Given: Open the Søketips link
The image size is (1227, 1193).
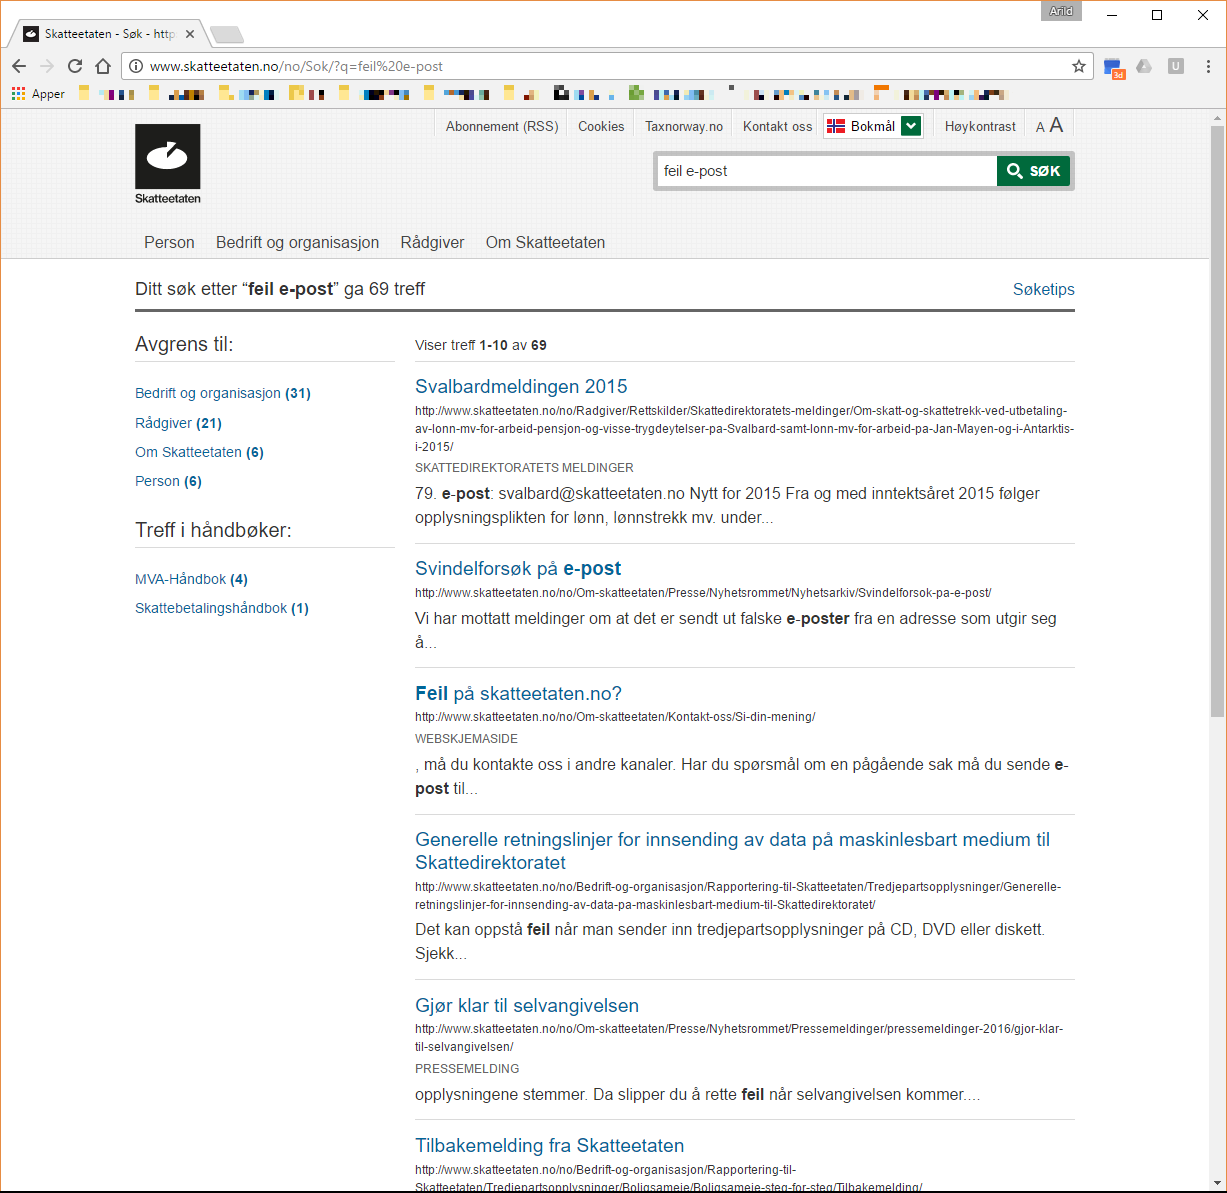Looking at the screenshot, I should (1043, 289).
